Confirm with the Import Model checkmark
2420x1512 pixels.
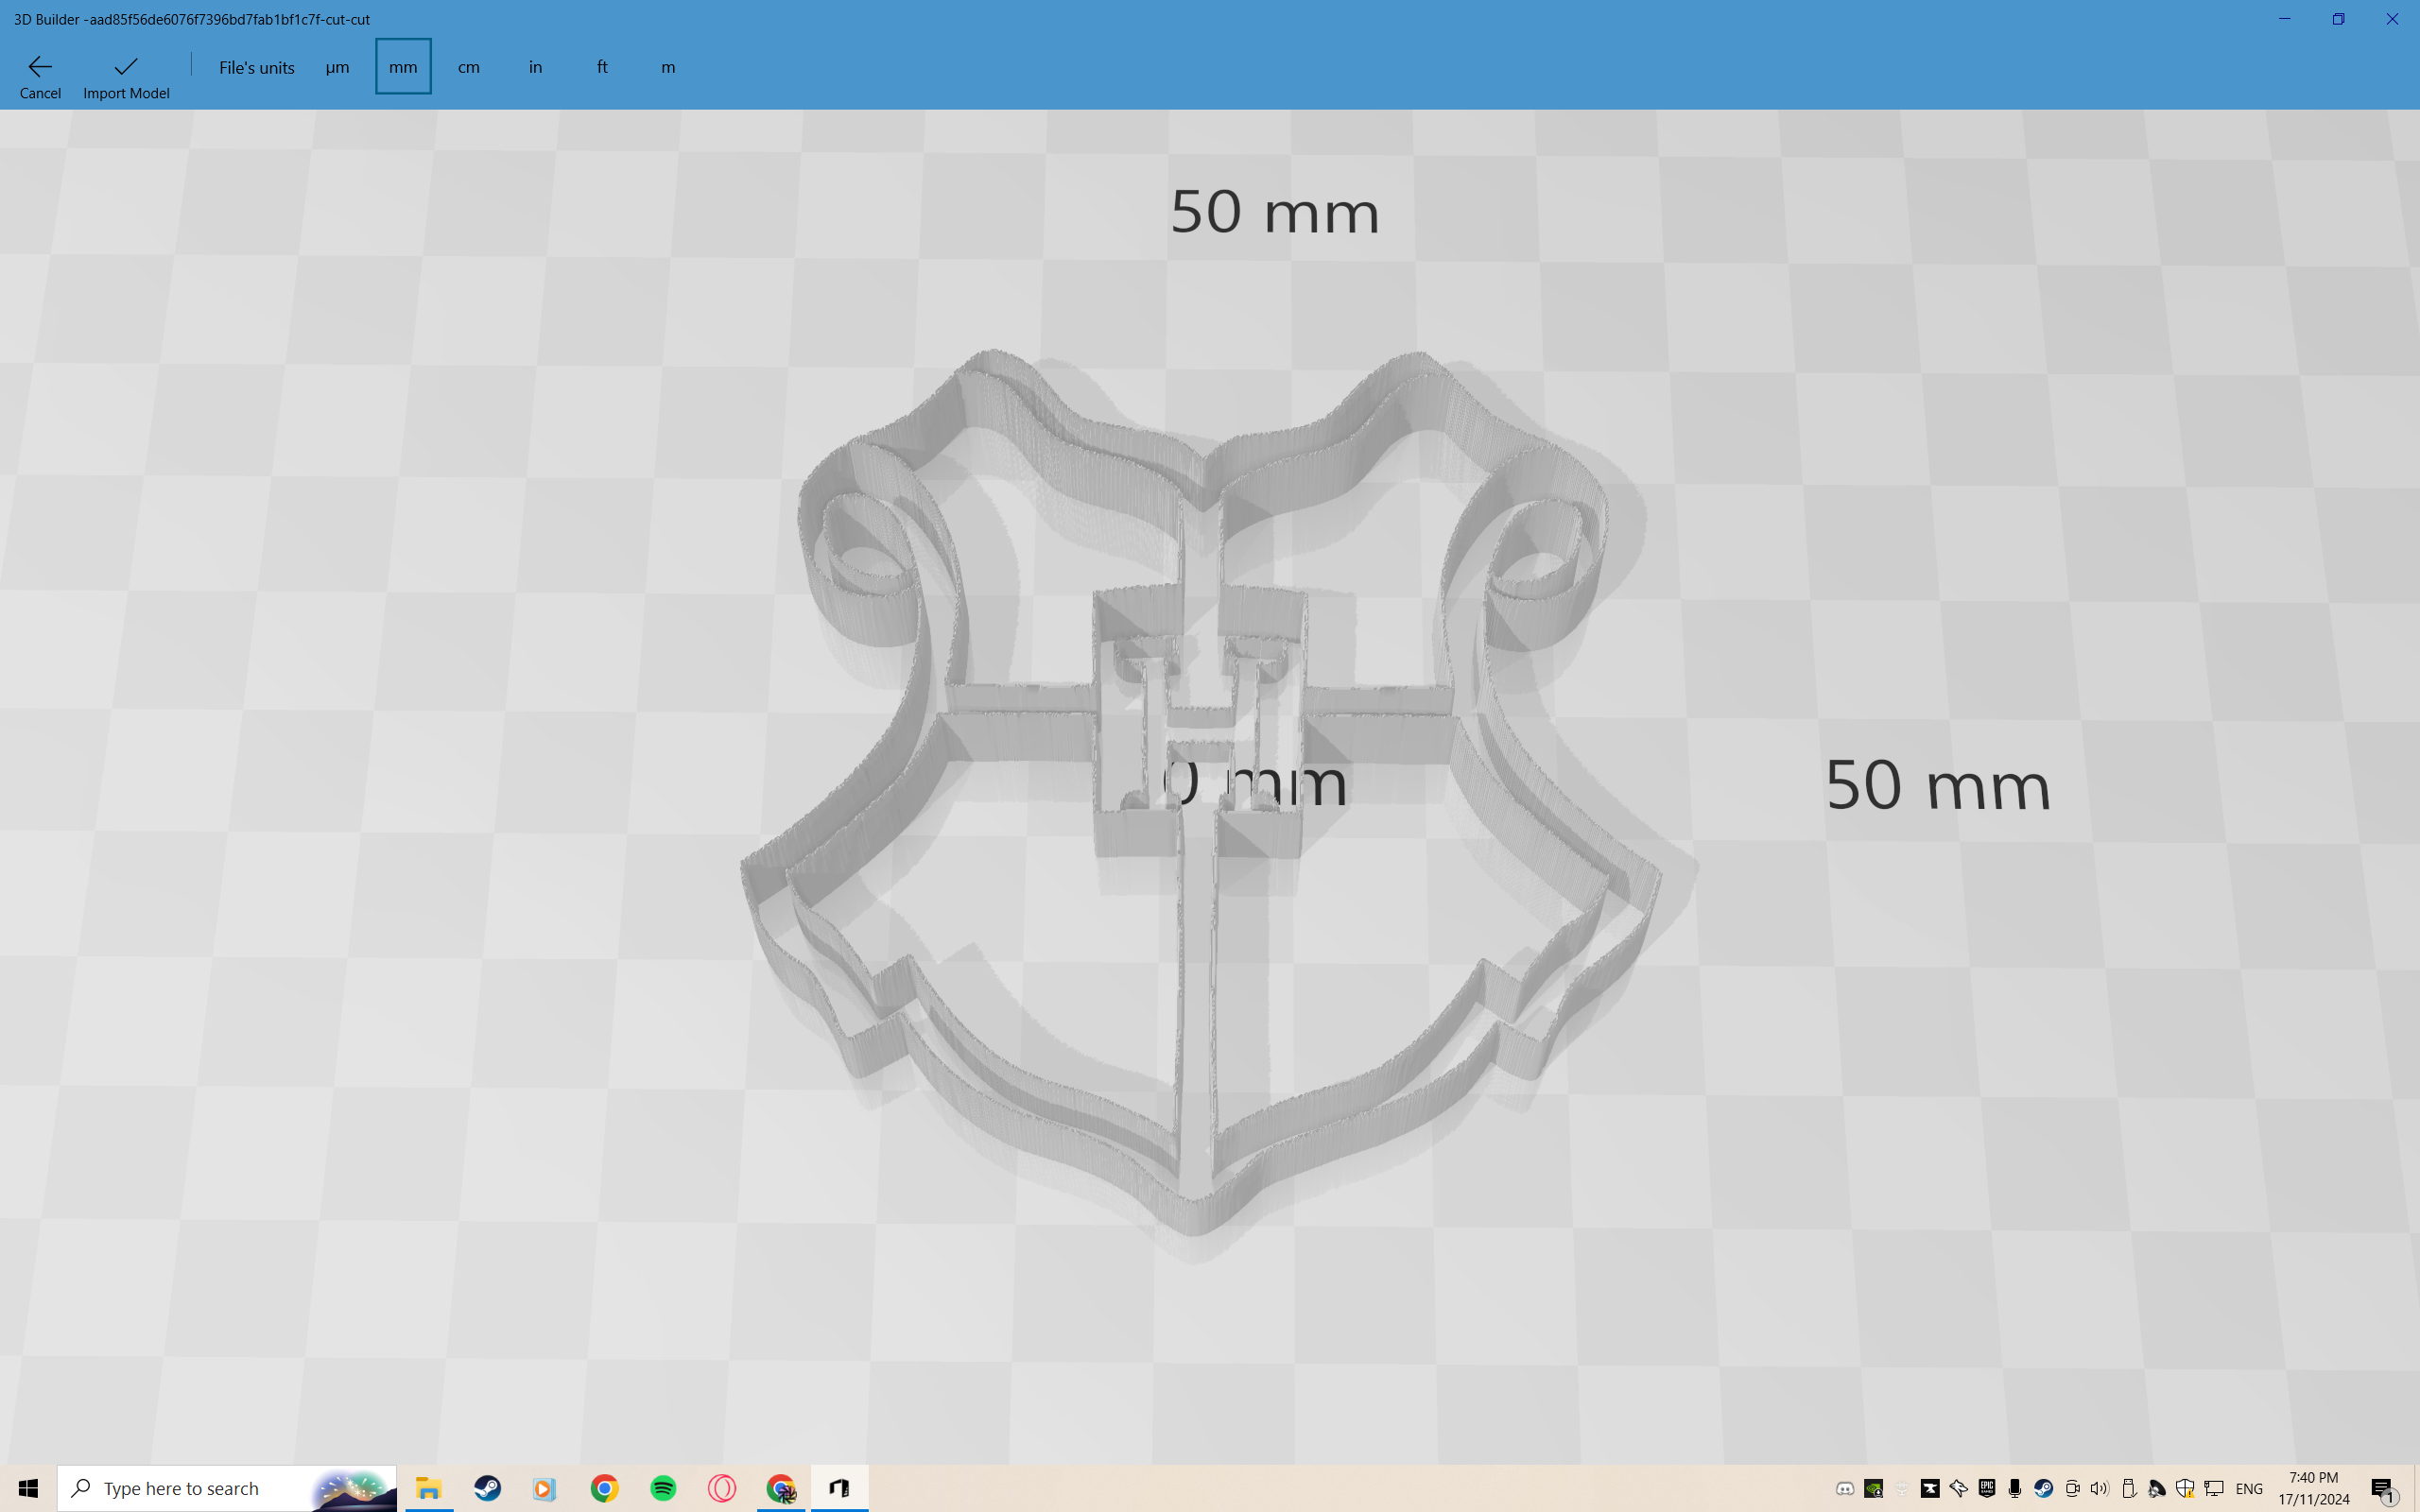click(x=126, y=76)
